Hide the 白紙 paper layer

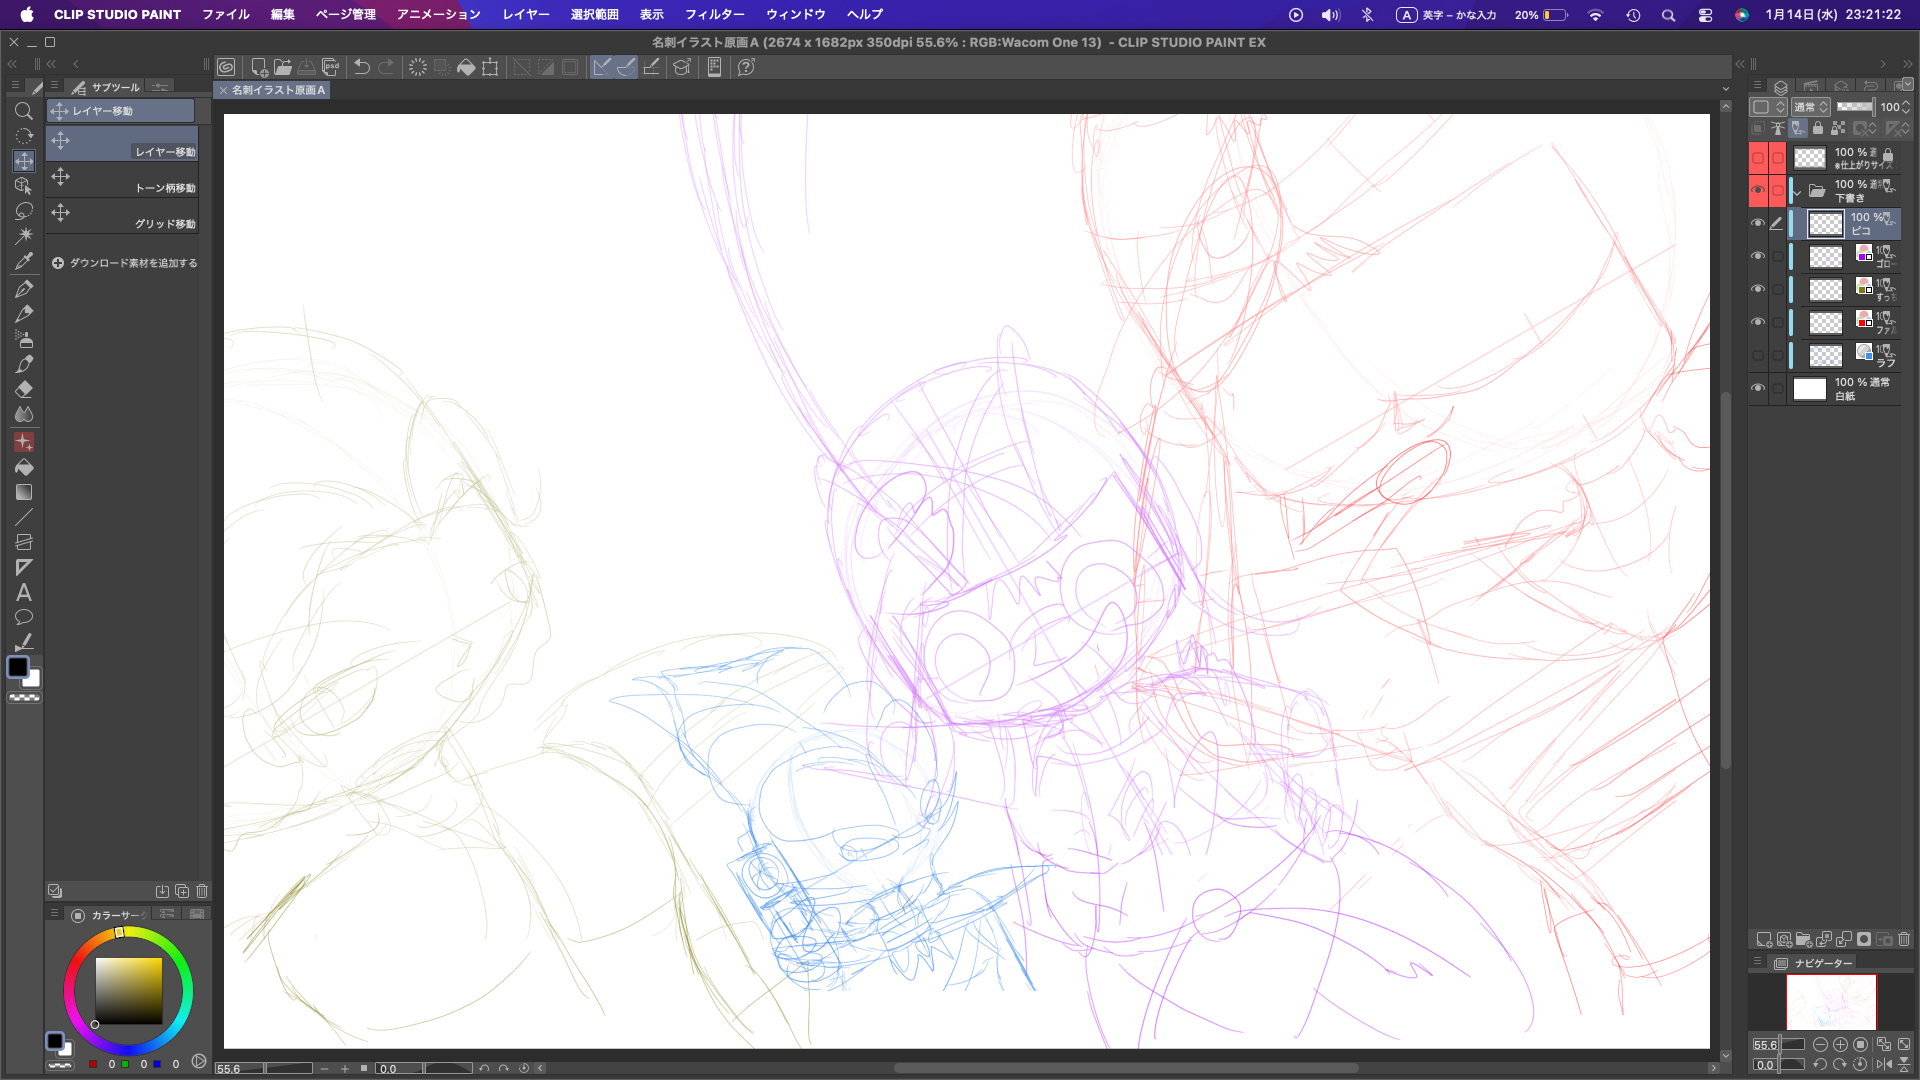coord(1757,388)
